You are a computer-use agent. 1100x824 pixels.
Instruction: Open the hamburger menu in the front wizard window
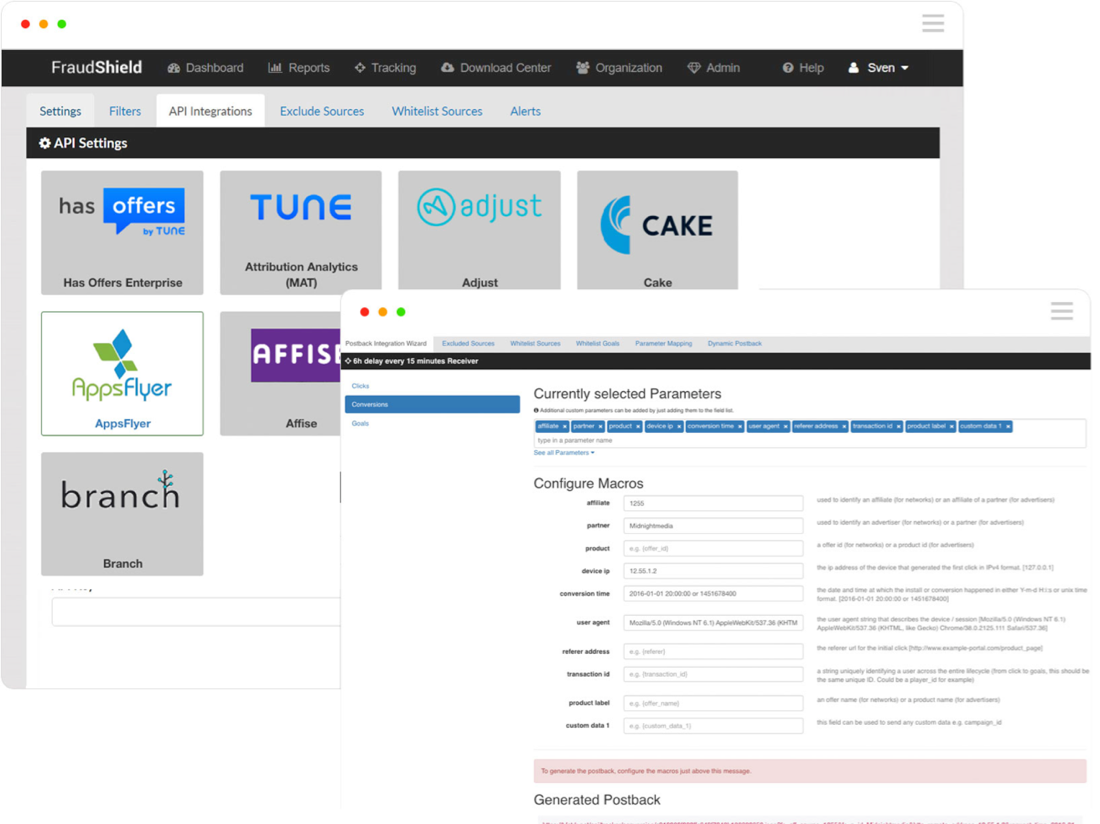point(1061,311)
